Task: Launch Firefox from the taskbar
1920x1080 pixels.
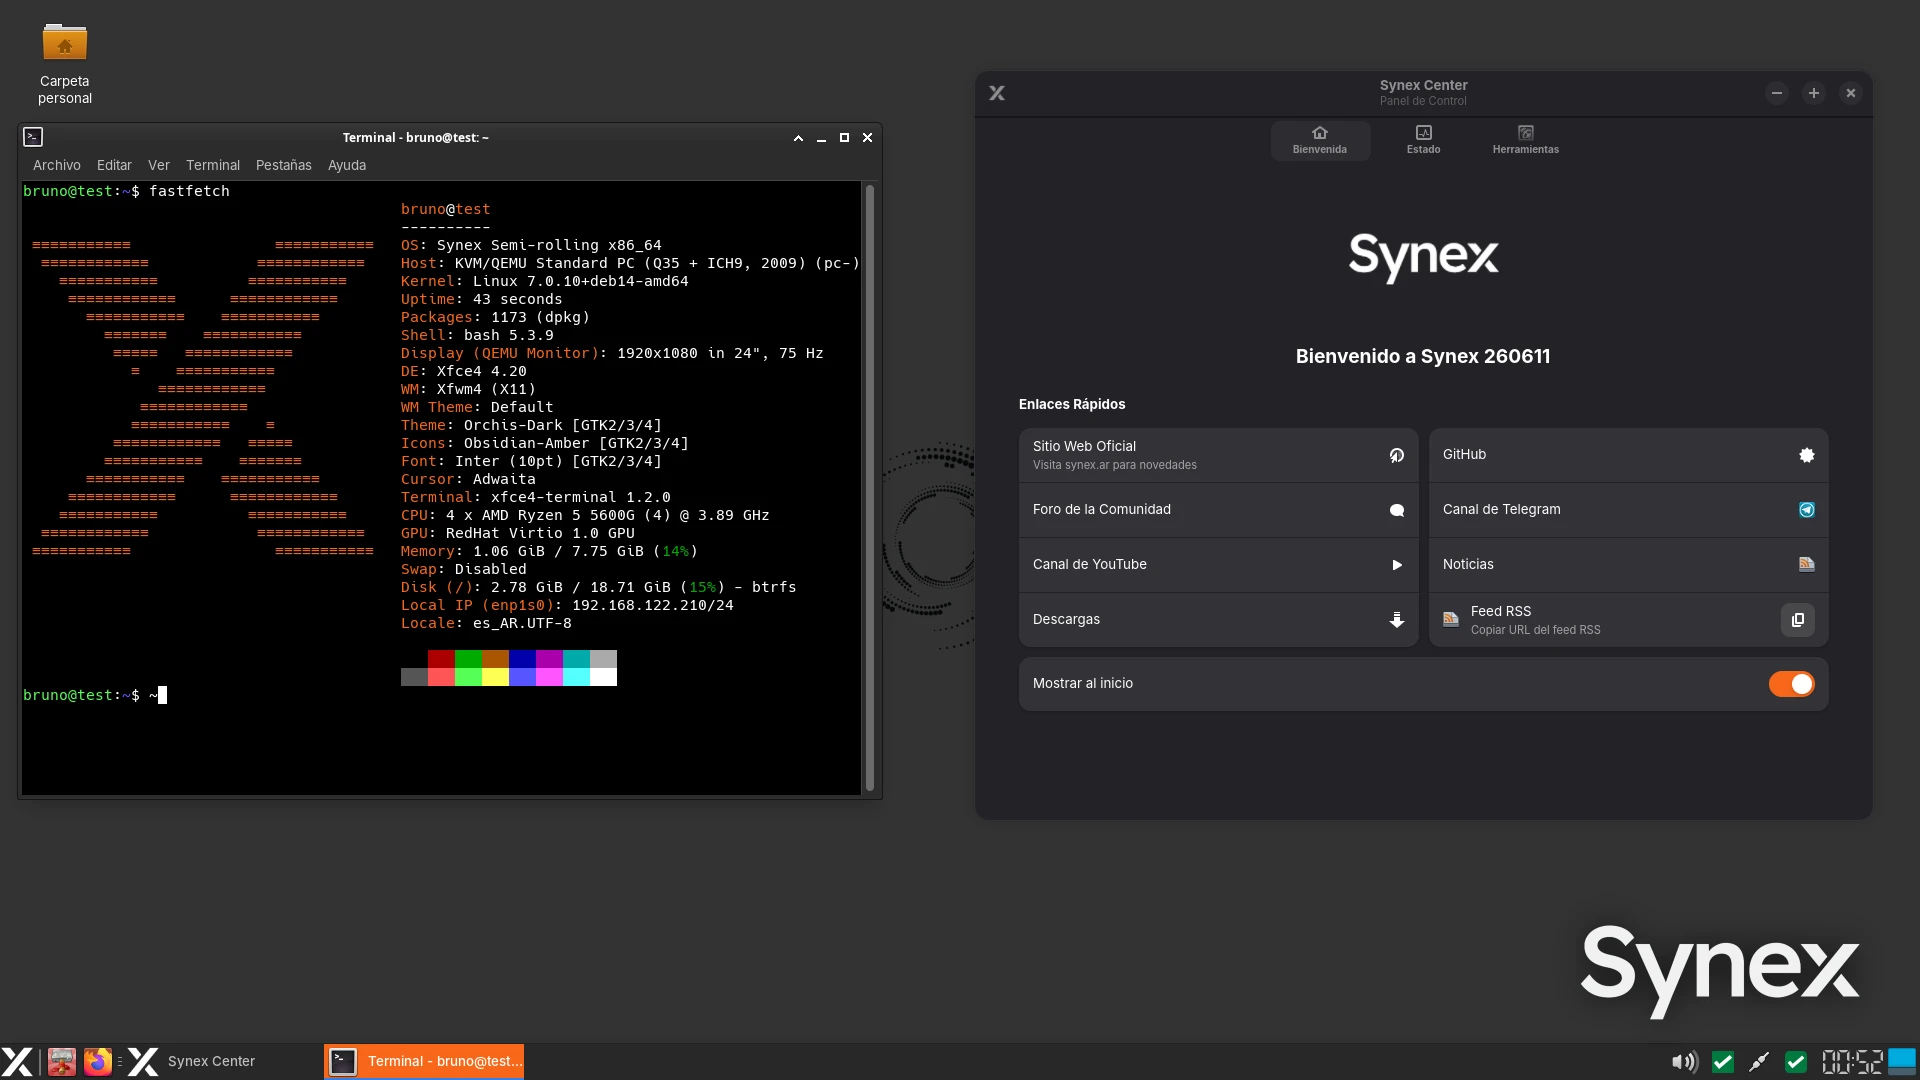Action: coord(98,1061)
